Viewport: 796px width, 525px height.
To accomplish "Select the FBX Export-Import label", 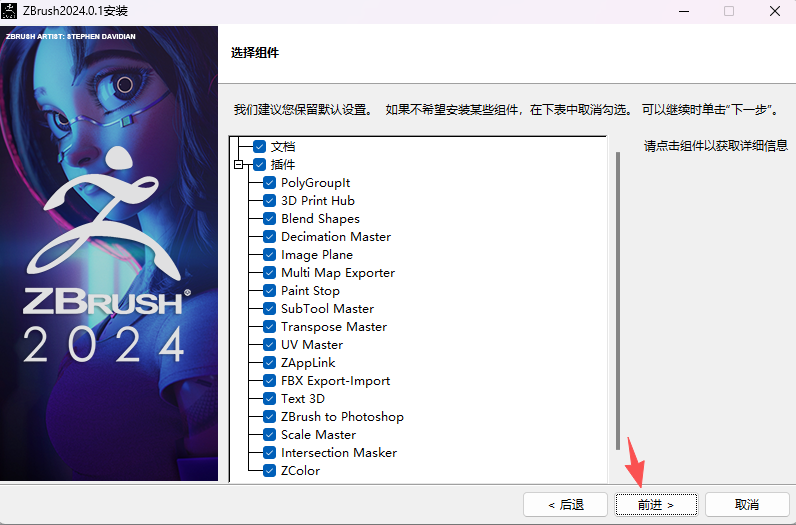I will coord(336,381).
